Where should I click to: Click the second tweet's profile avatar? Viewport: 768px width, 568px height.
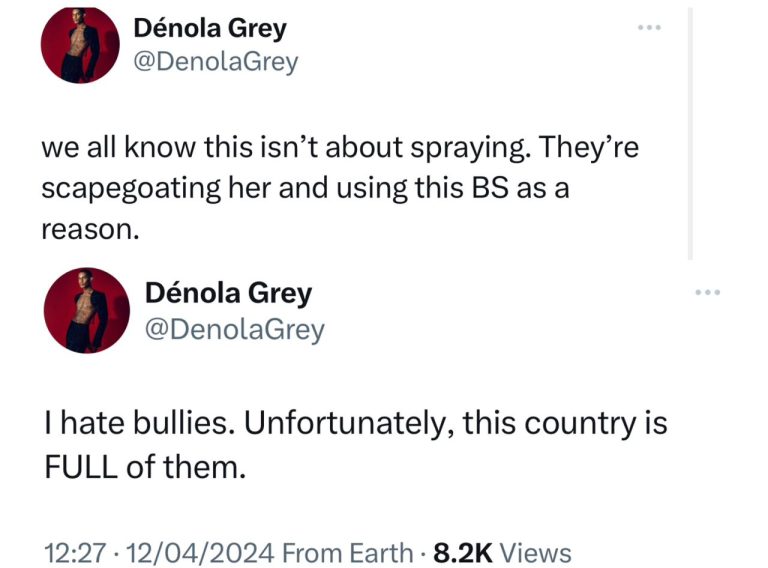[x=89, y=309]
